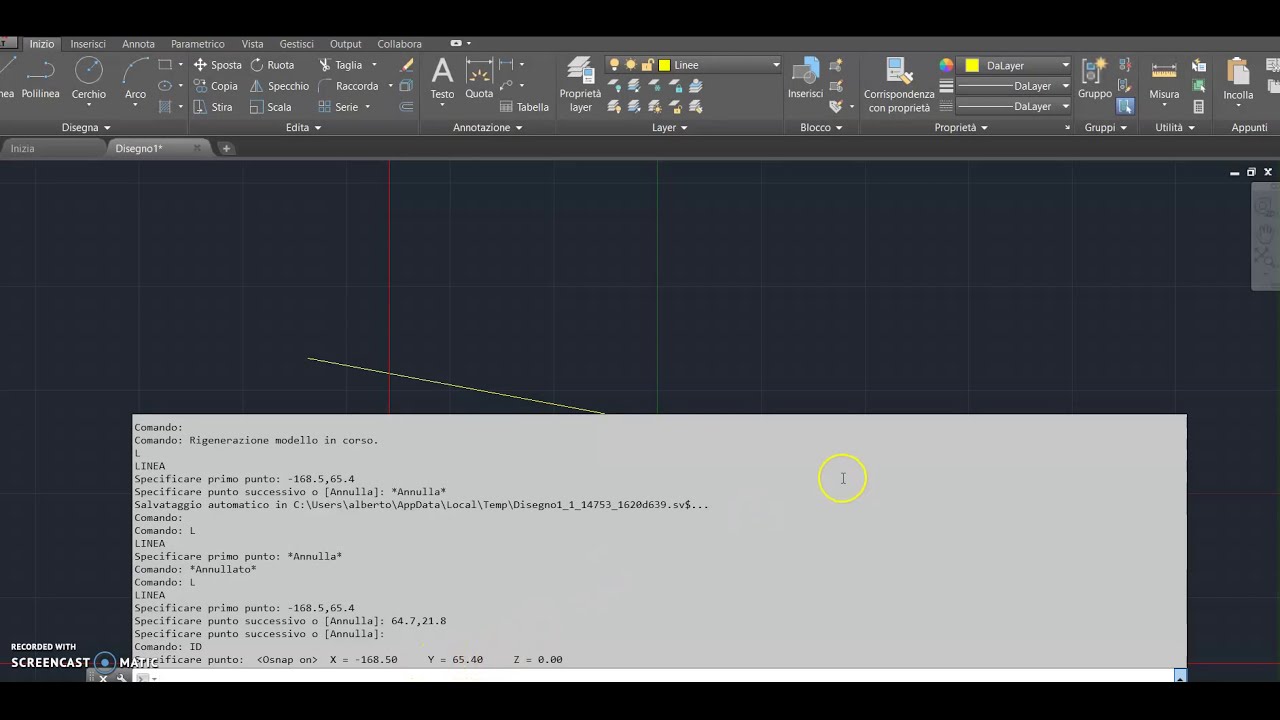This screenshot has height=720, width=1280.
Task: Switch to the Gestisci ribbon tab
Action: coord(296,44)
